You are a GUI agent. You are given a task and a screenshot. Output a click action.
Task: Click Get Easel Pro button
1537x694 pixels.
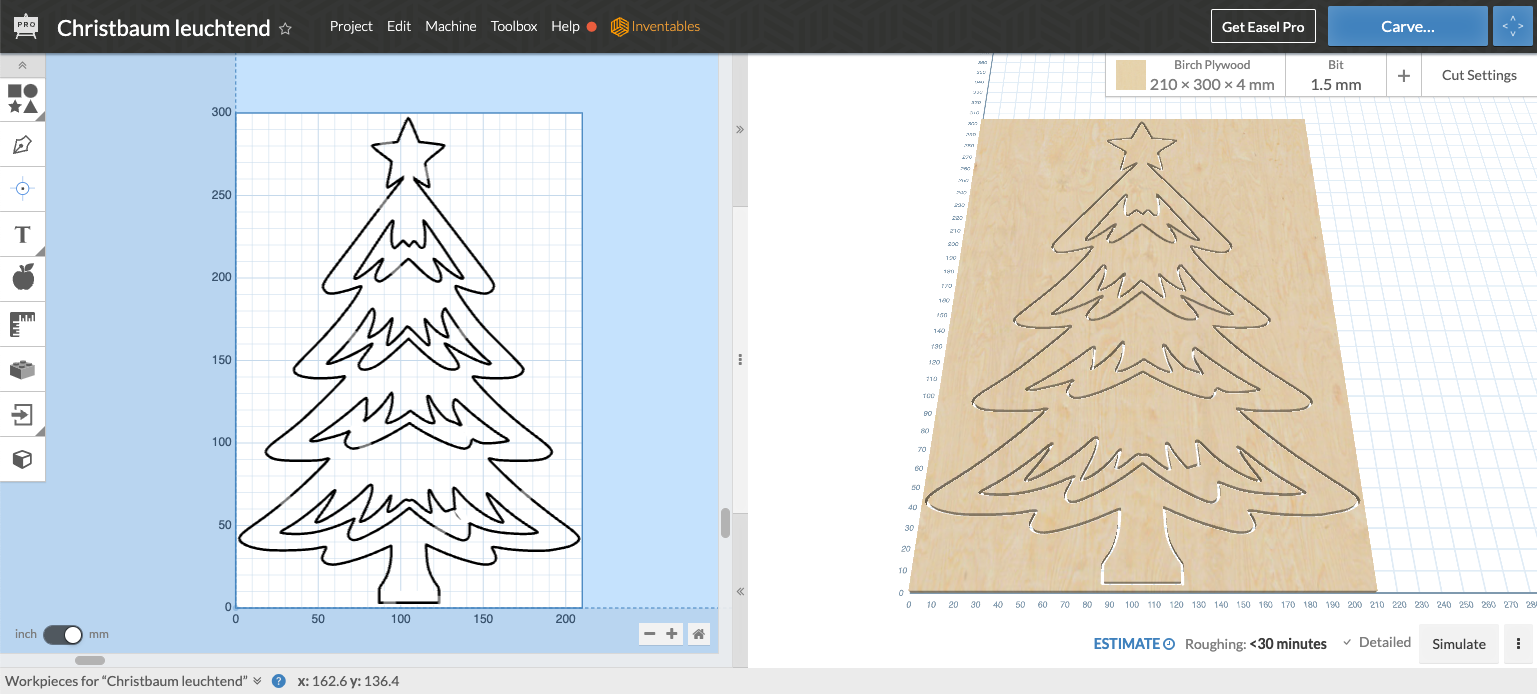click(x=1263, y=27)
